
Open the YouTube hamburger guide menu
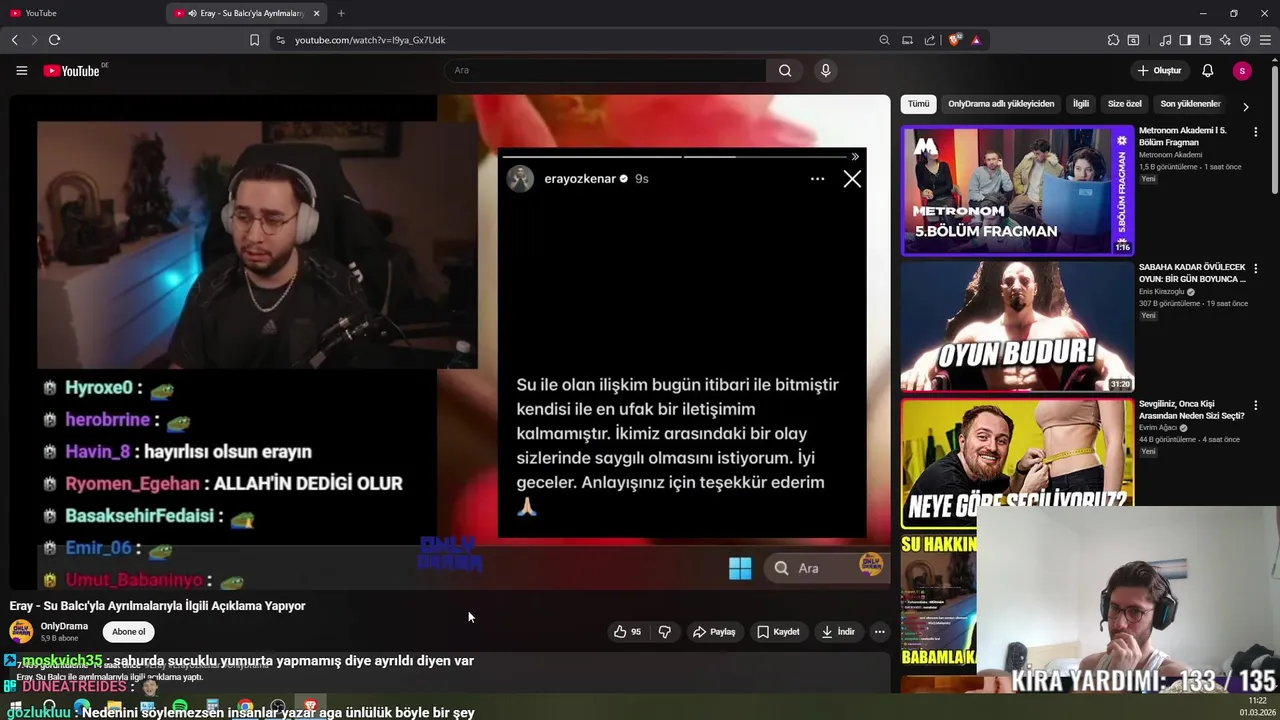(21, 71)
